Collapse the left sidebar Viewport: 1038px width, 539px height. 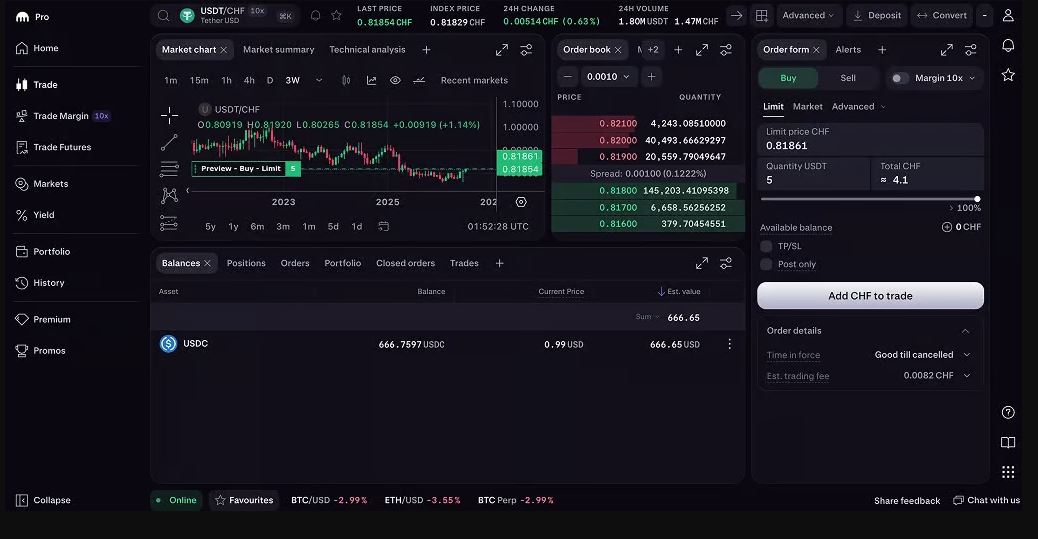pos(43,500)
